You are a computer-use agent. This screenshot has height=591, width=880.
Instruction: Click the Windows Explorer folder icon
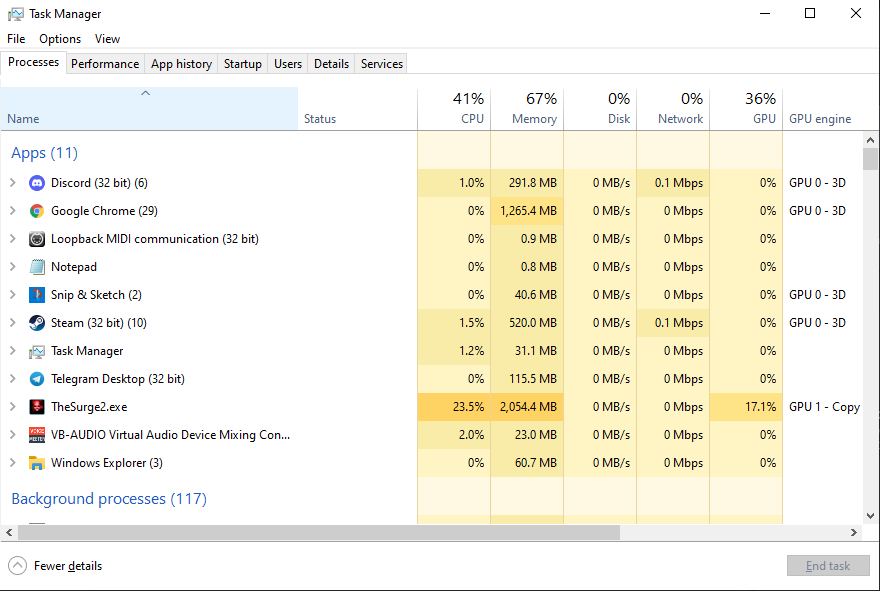[x=37, y=463]
